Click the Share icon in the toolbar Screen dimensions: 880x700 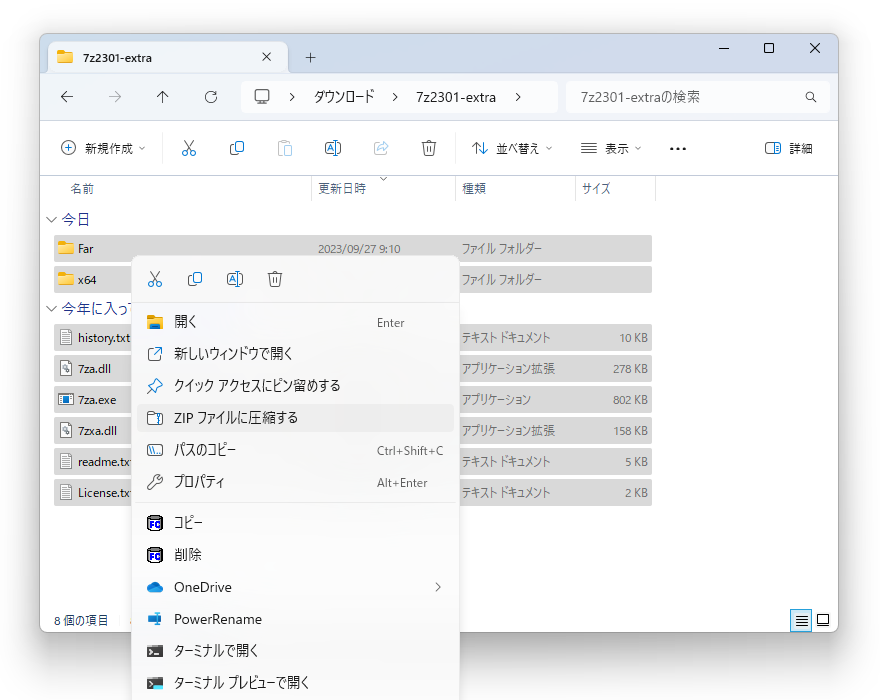(381, 147)
